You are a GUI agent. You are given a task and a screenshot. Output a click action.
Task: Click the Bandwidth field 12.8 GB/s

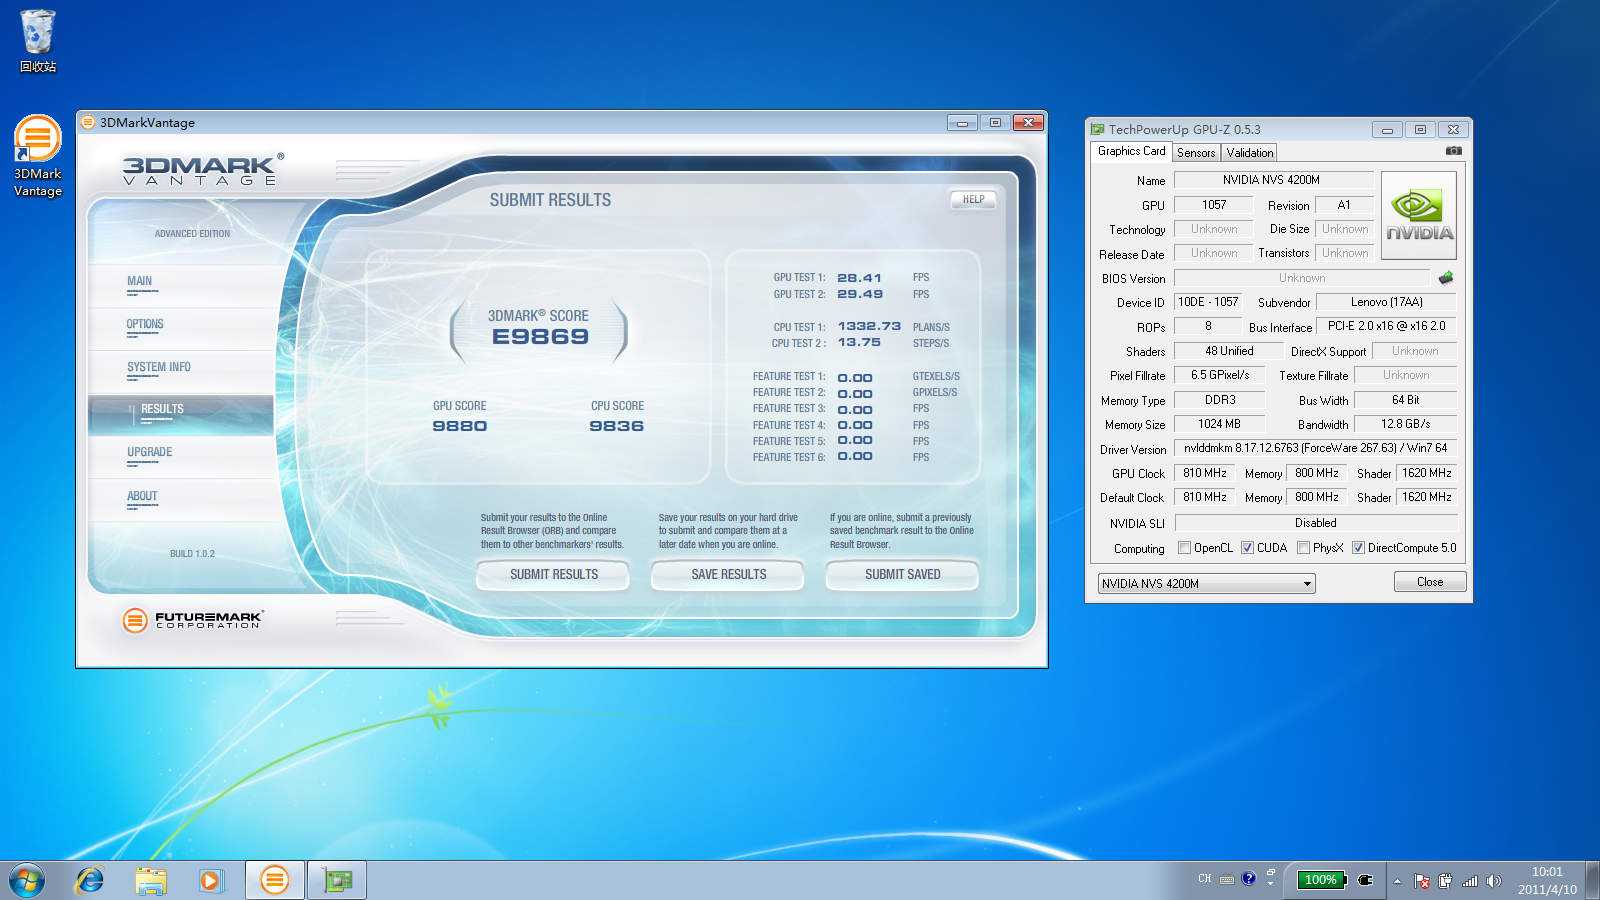pos(1405,424)
